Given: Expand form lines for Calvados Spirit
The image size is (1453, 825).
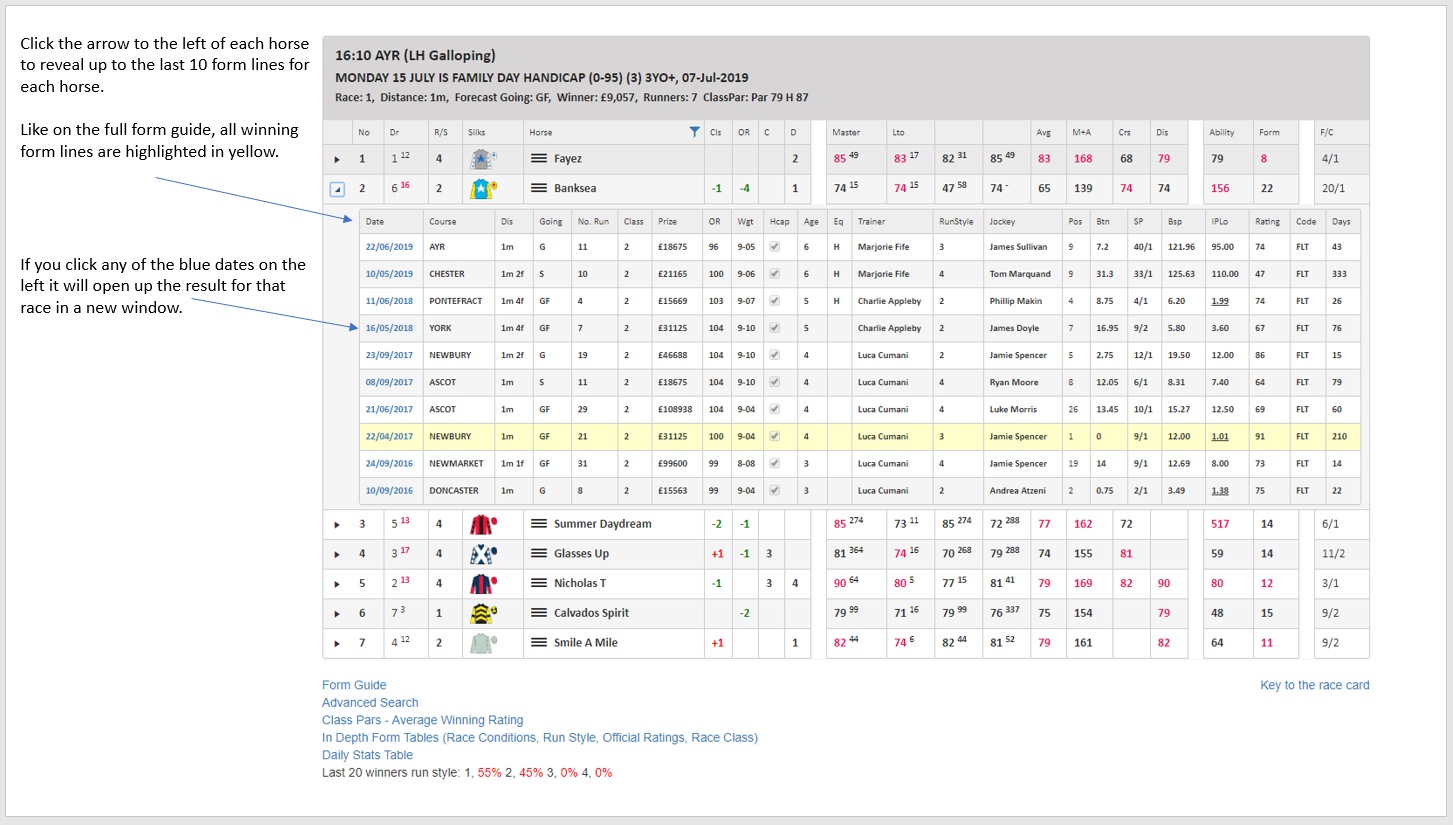Looking at the screenshot, I should click(337, 613).
